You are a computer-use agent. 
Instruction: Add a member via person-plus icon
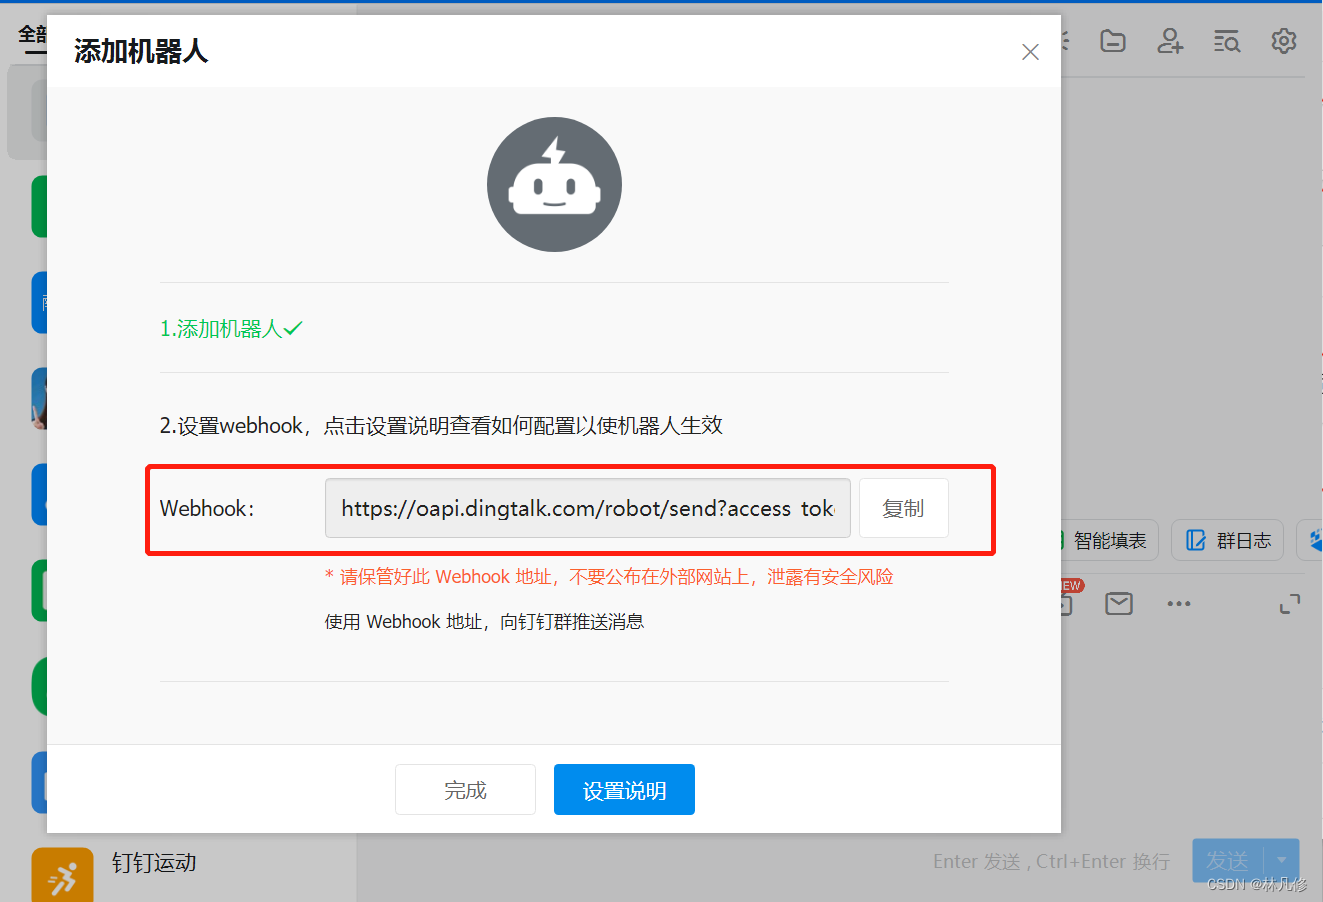tap(1170, 41)
